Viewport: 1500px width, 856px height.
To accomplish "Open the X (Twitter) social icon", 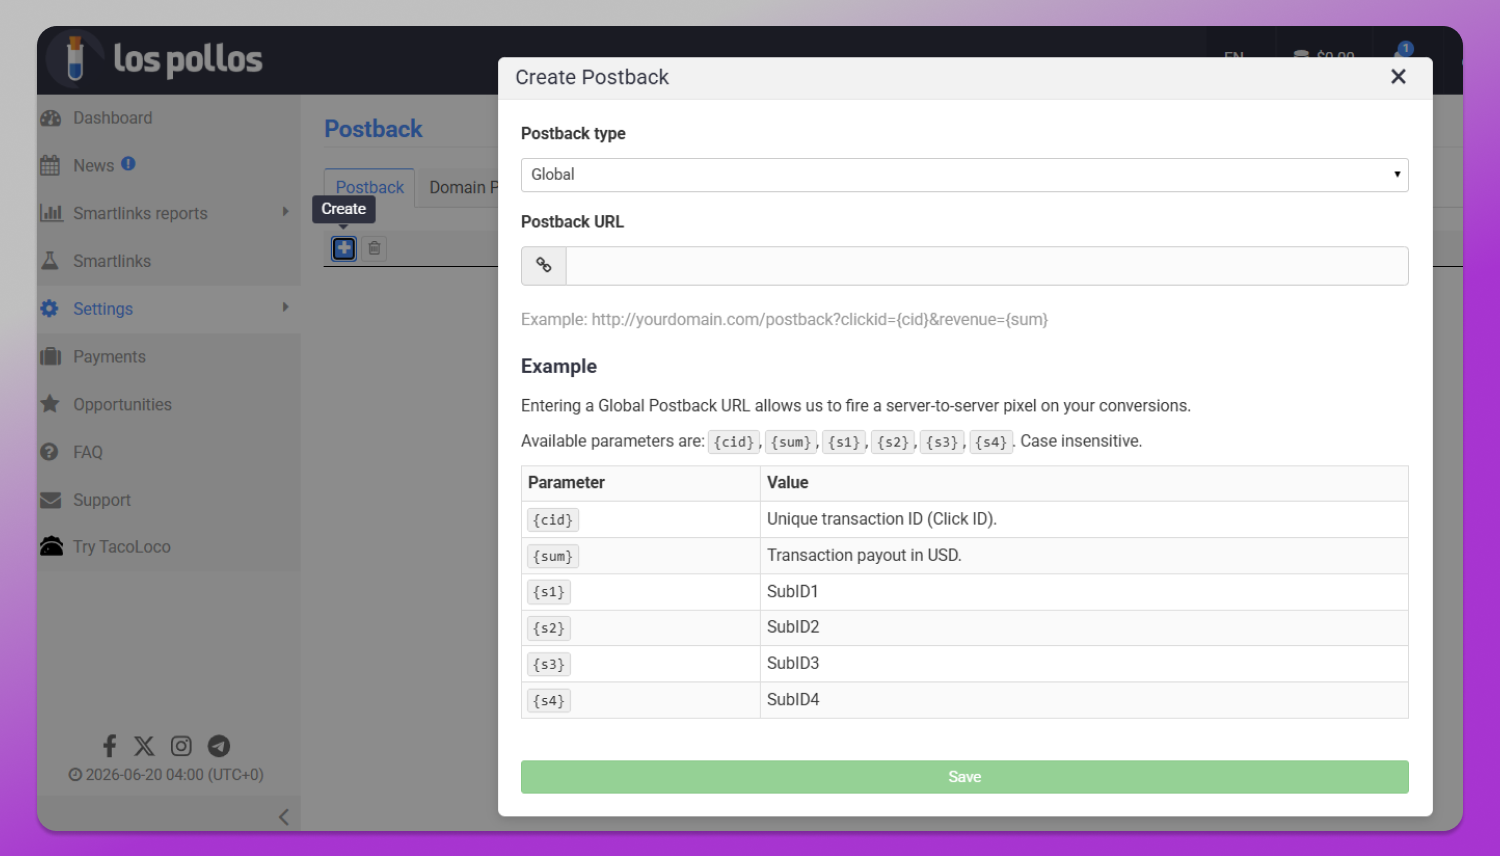I will 144,746.
